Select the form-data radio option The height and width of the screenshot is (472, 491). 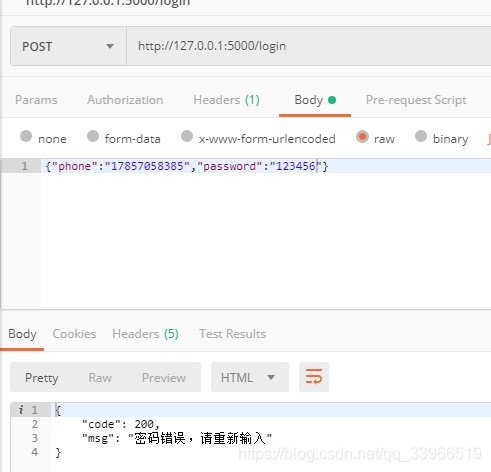point(124,138)
